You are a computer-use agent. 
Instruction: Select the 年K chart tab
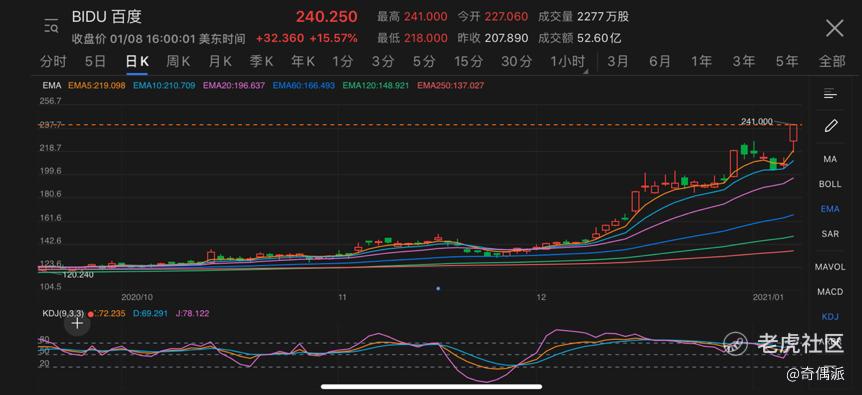pos(303,62)
